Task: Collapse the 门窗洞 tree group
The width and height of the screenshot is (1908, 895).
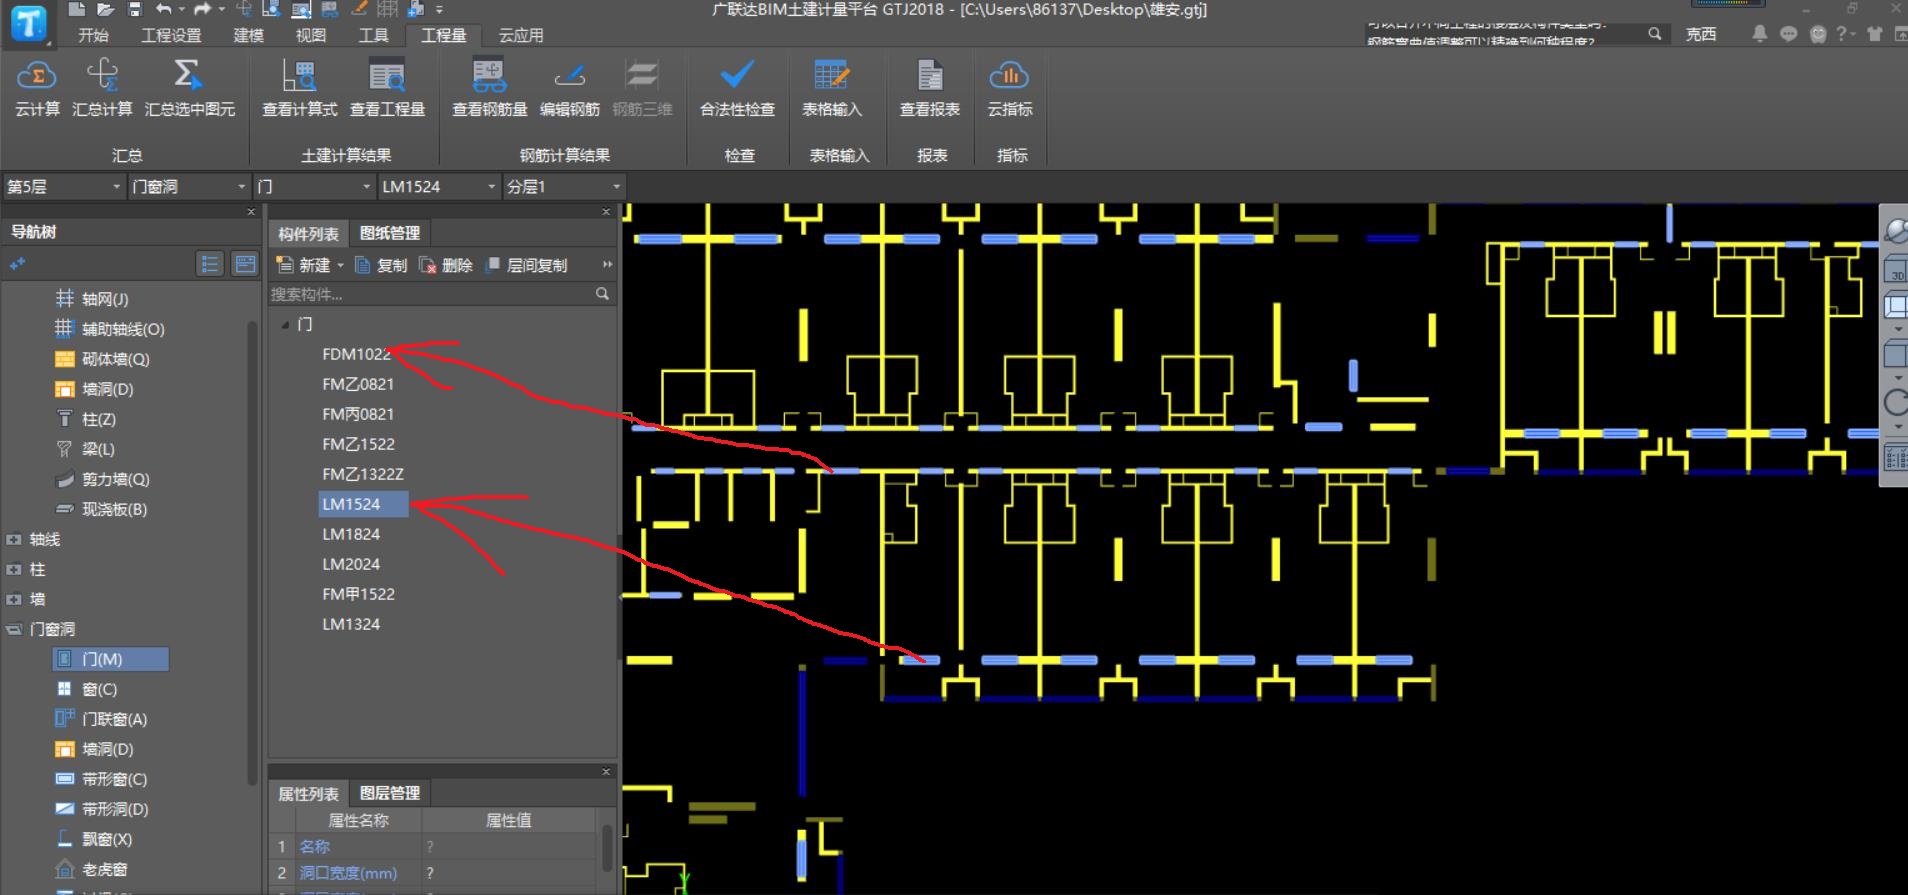Action: (x=14, y=630)
